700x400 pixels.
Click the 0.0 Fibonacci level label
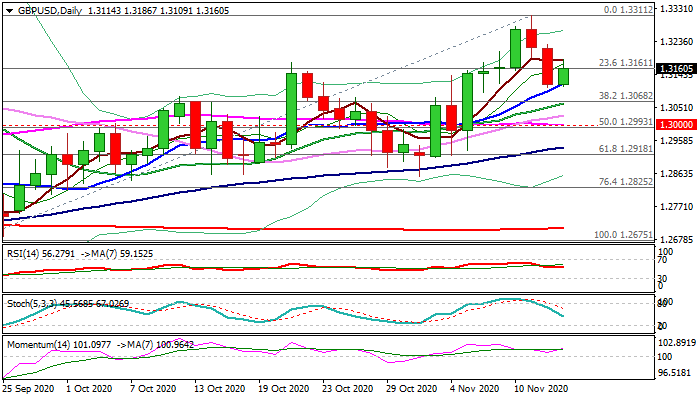pyautogui.click(x=627, y=9)
